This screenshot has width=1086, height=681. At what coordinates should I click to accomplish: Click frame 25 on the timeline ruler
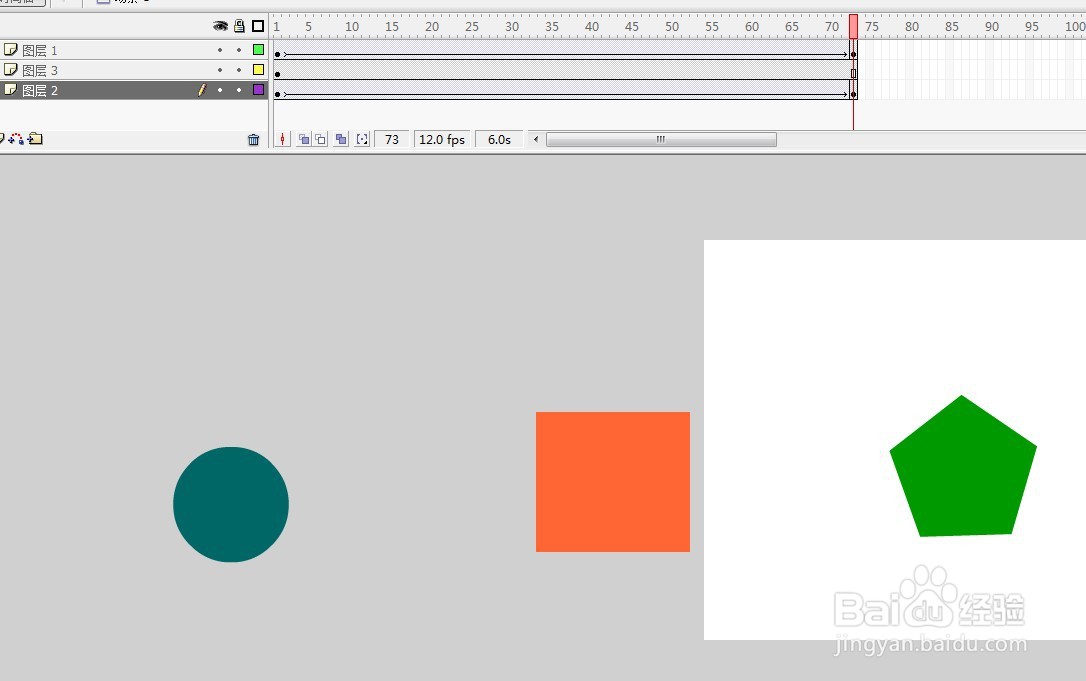(x=472, y=26)
